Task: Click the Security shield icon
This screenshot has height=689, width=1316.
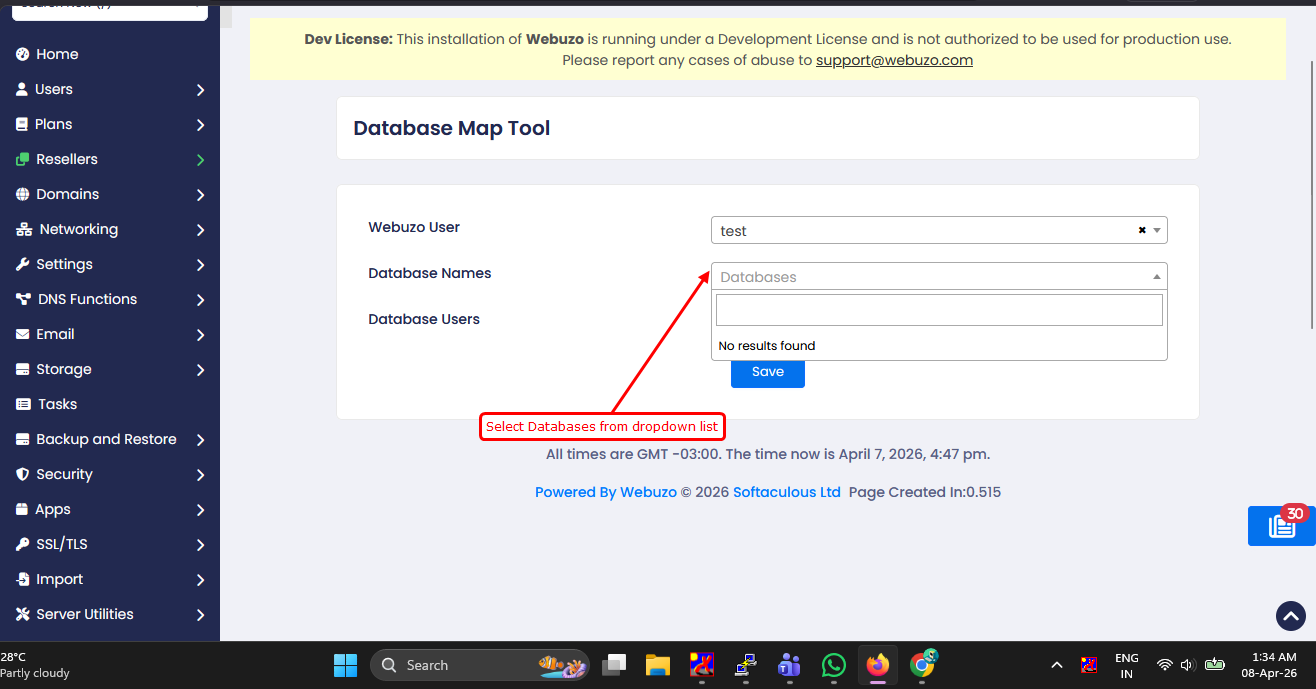Action: point(23,474)
